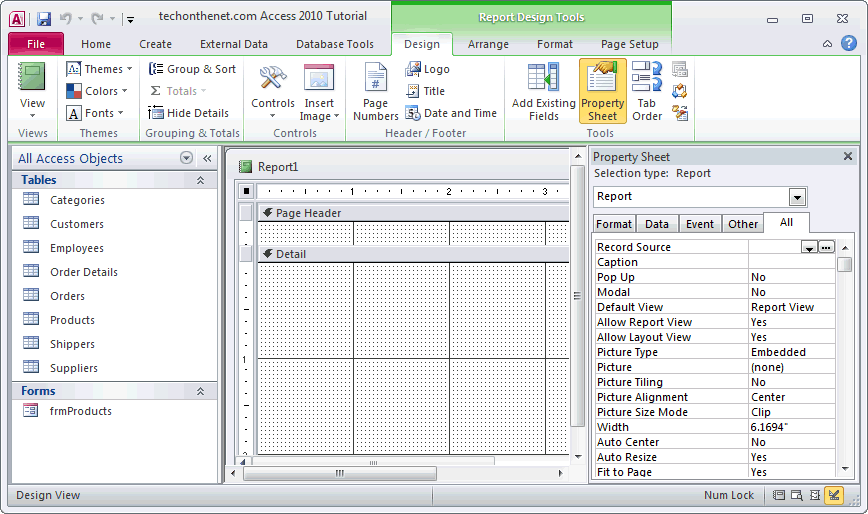
Task: Open the Colors theme dropdown
Action: tap(97, 91)
